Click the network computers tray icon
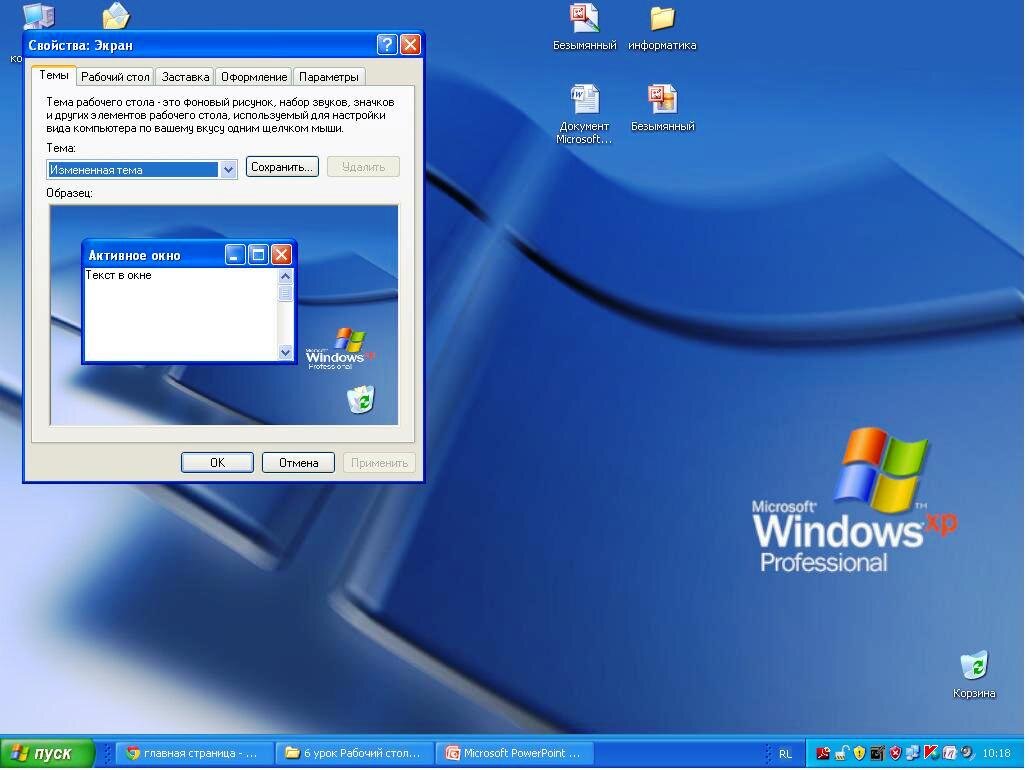Image resolution: width=1029 pixels, height=770 pixels. coord(913,752)
